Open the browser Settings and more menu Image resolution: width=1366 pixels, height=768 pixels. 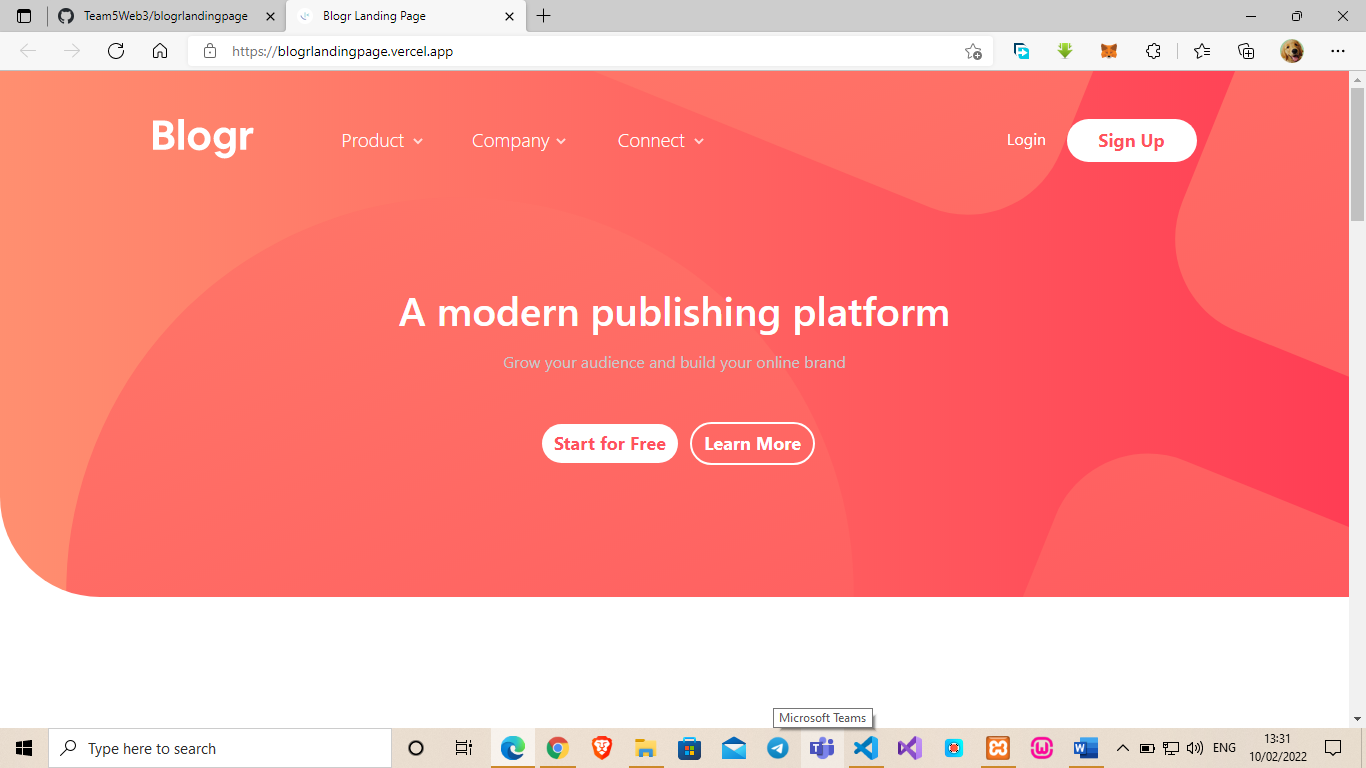(x=1338, y=51)
